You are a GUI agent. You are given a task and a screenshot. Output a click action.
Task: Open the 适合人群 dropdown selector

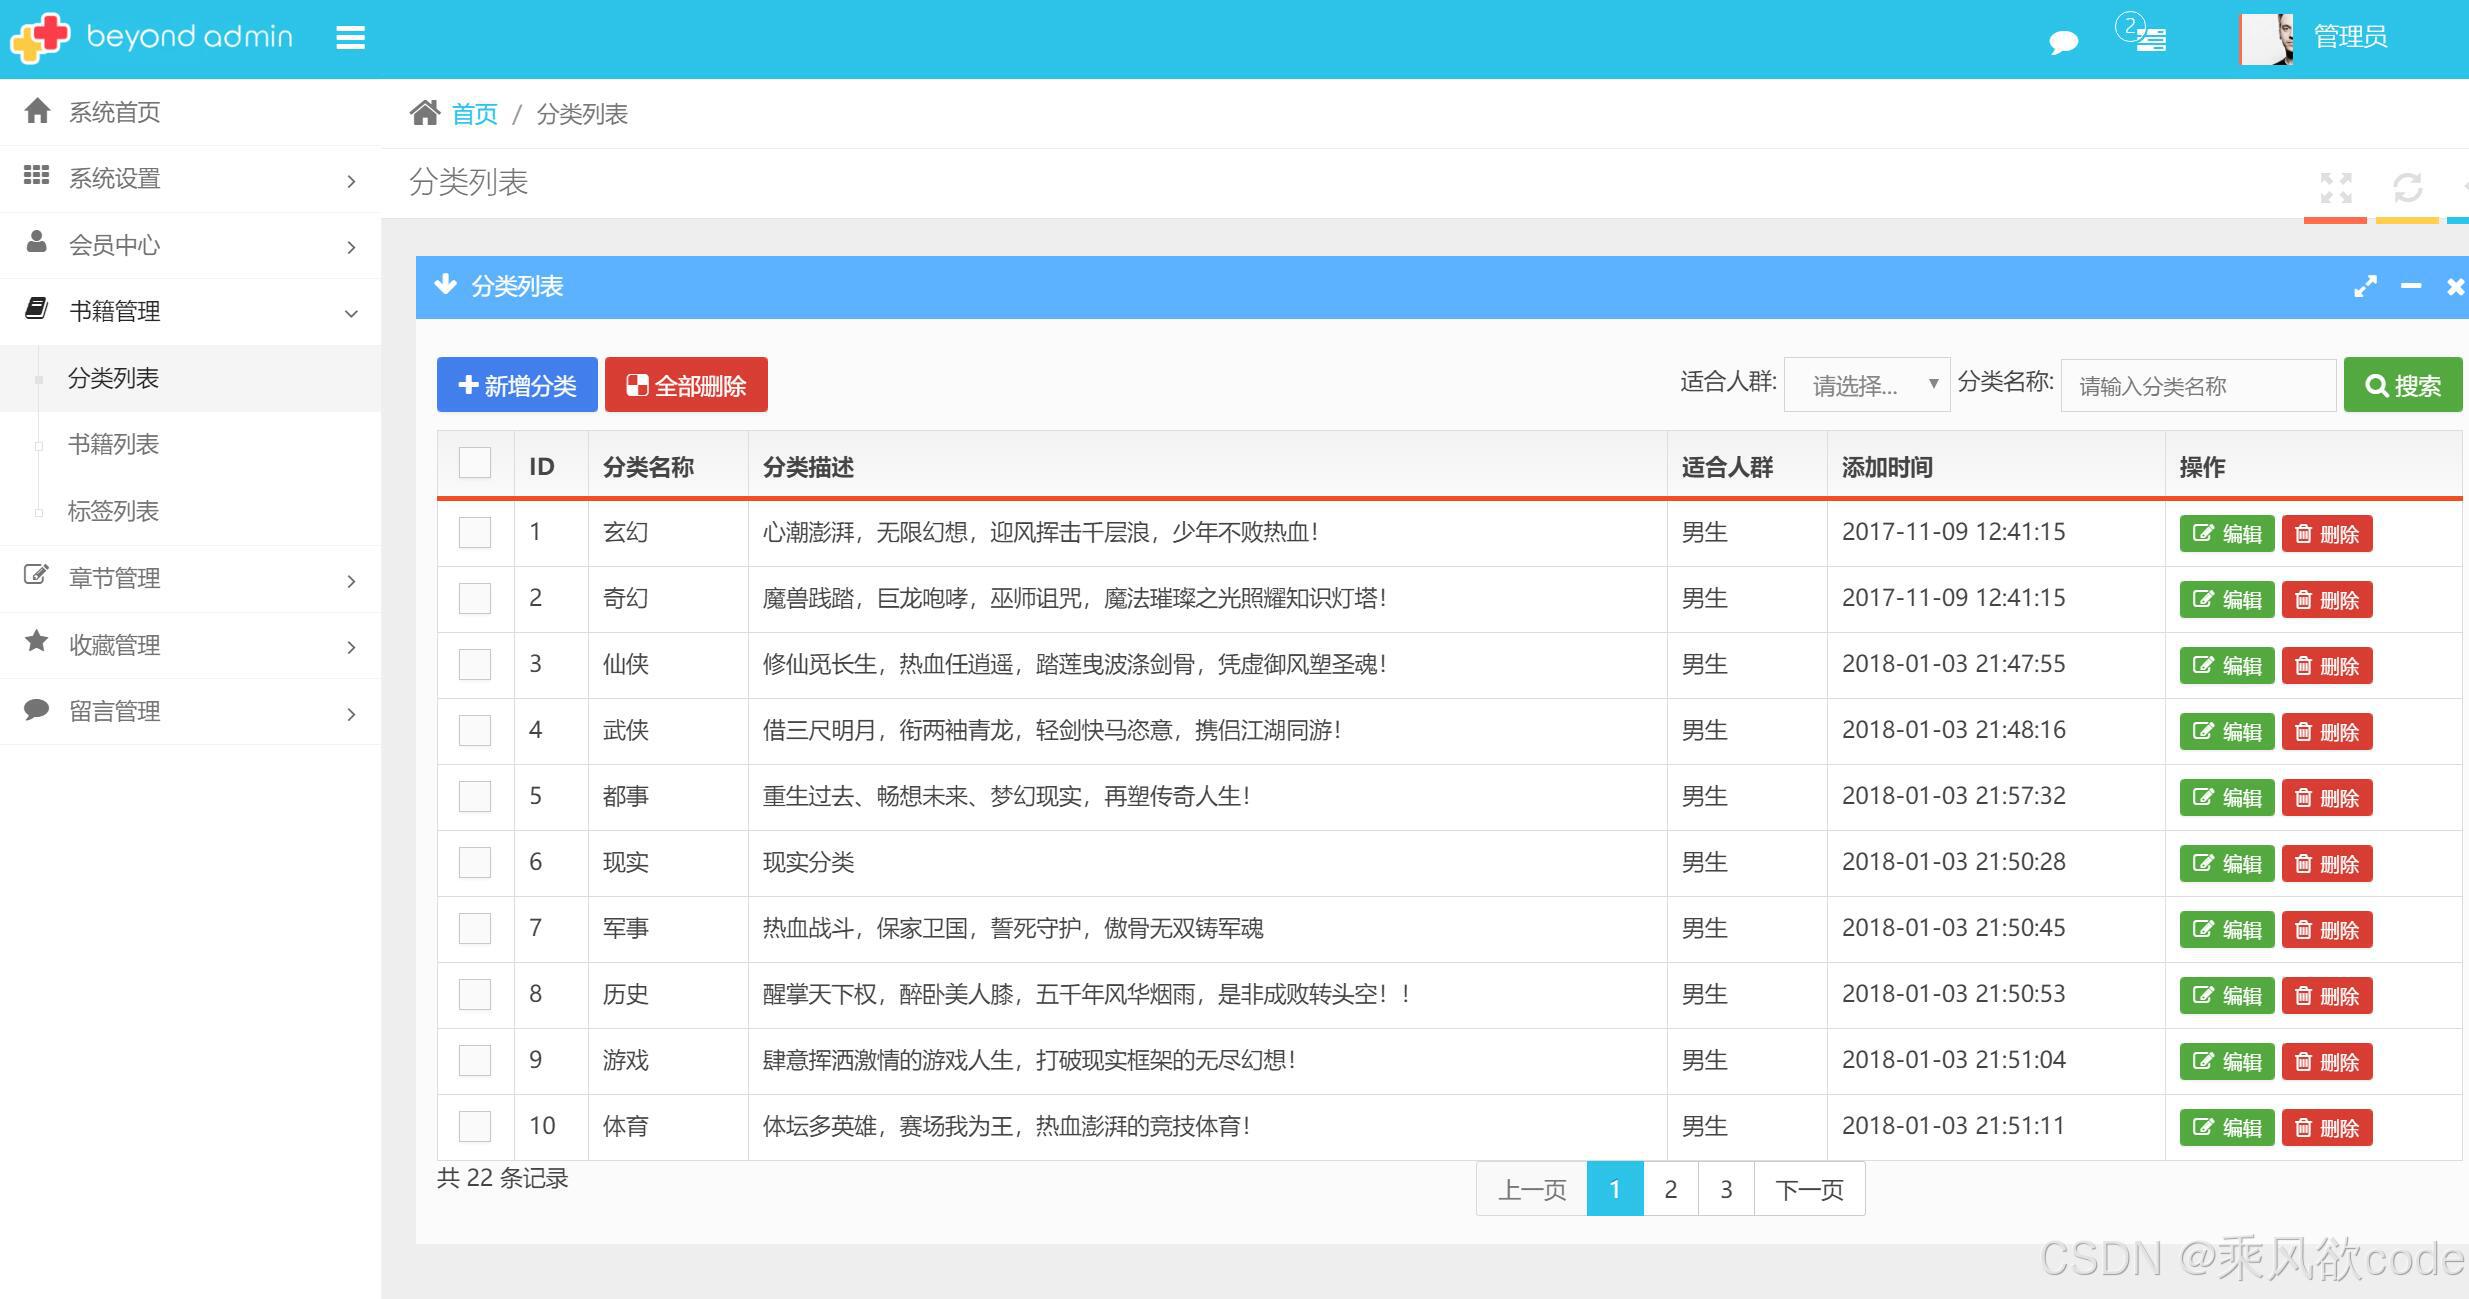pyautogui.click(x=1866, y=385)
